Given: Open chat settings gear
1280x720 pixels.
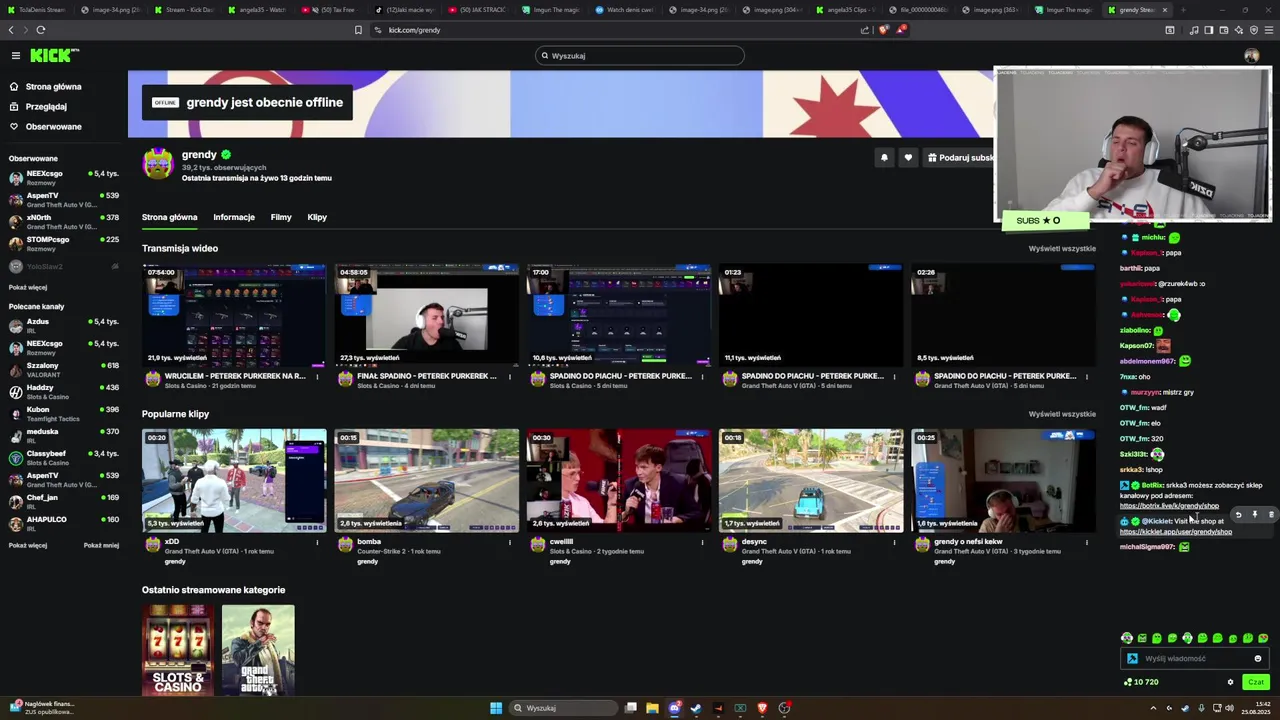Looking at the screenshot, I should pyautogui.click(x=1231, y=682).
